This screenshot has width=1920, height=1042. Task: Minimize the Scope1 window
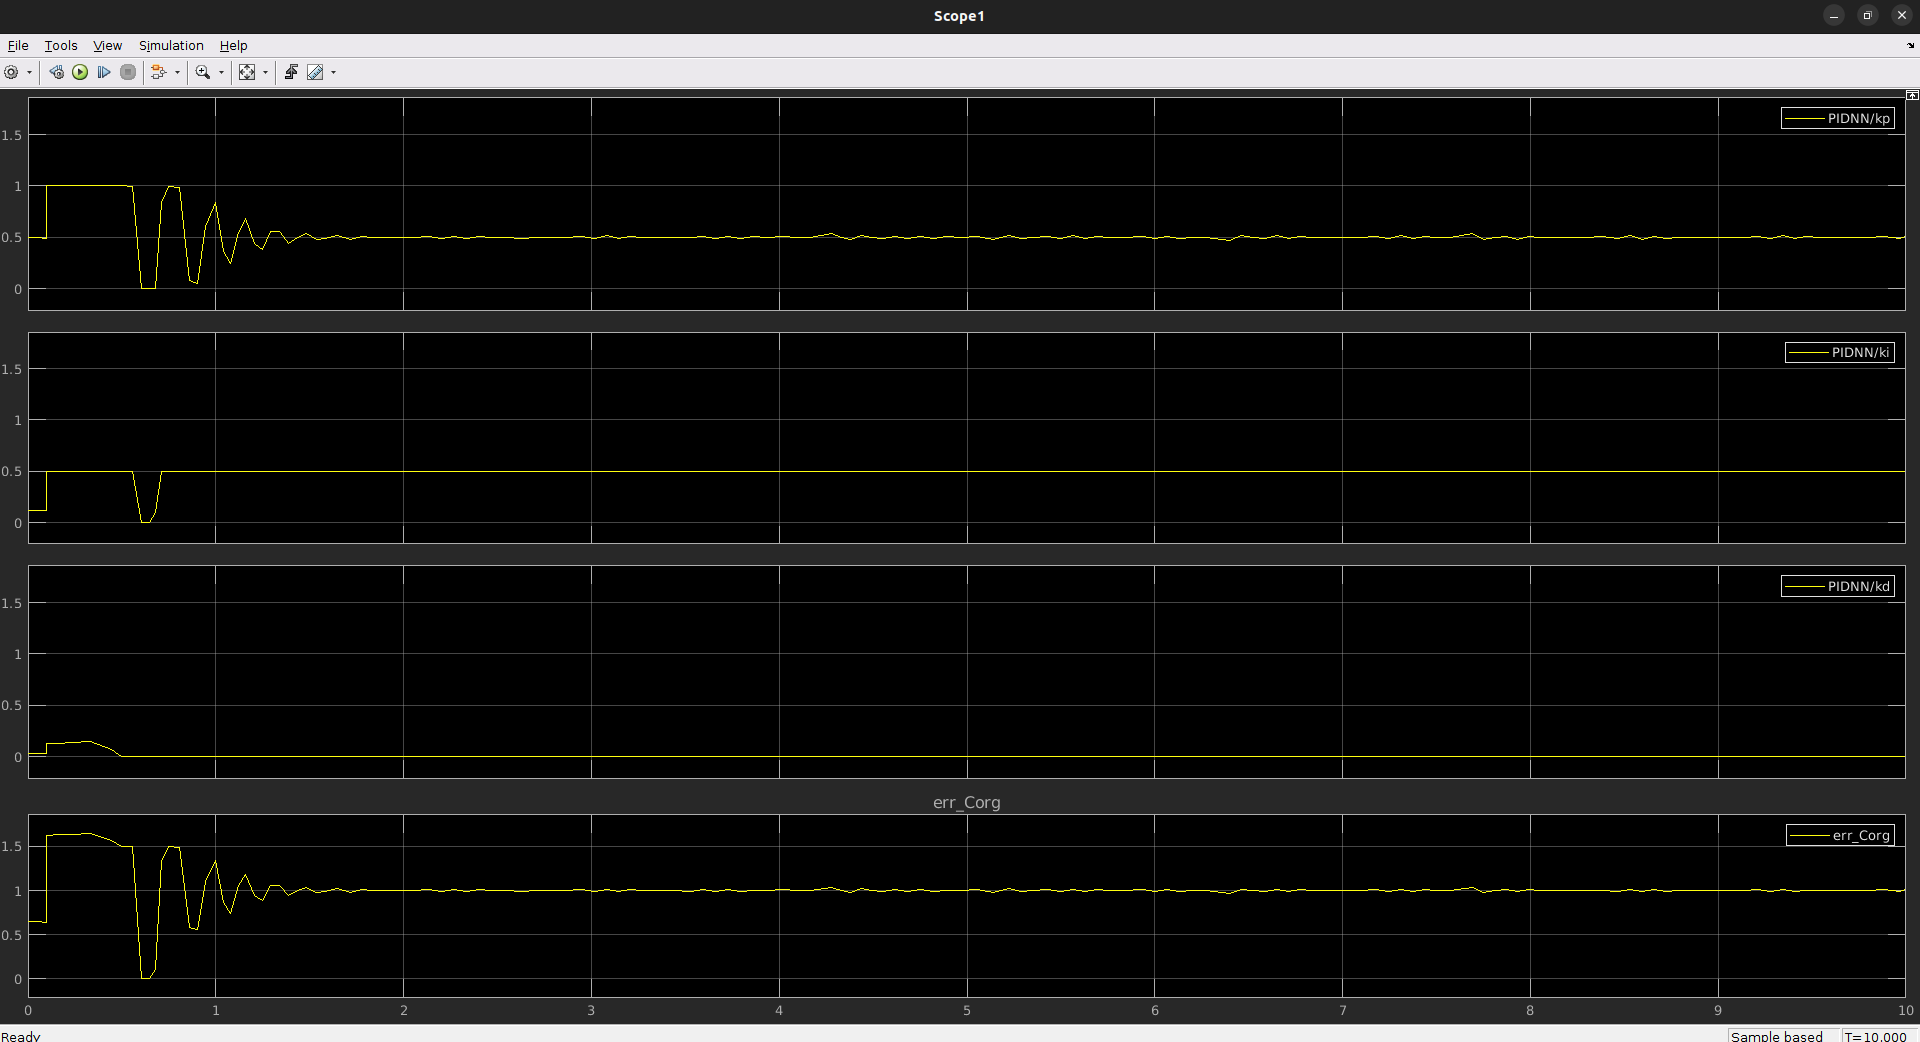(1833, 16)
